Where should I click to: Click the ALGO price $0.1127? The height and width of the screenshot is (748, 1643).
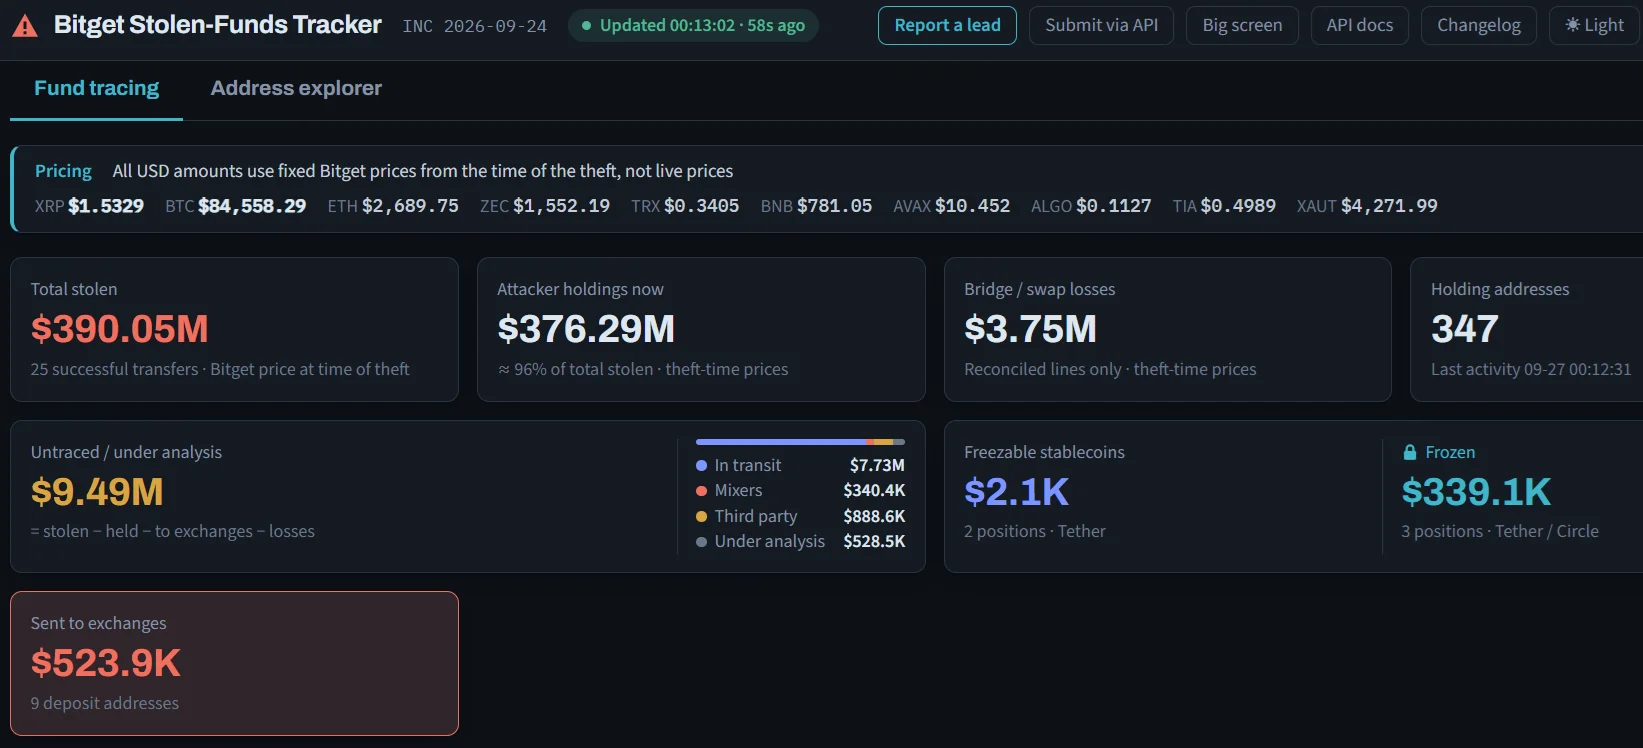click(1114, 206)
